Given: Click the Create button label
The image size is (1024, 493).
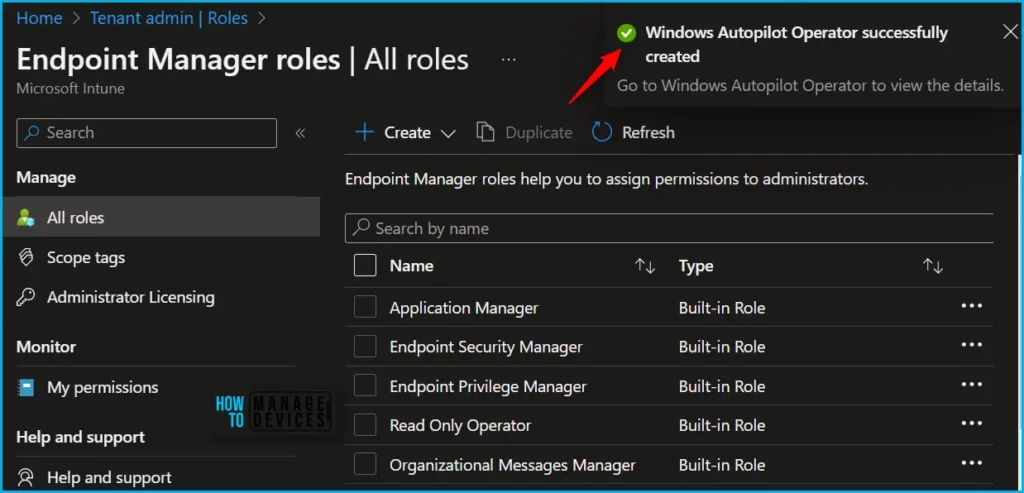Looking at the screenshot, I should (408, 133).
